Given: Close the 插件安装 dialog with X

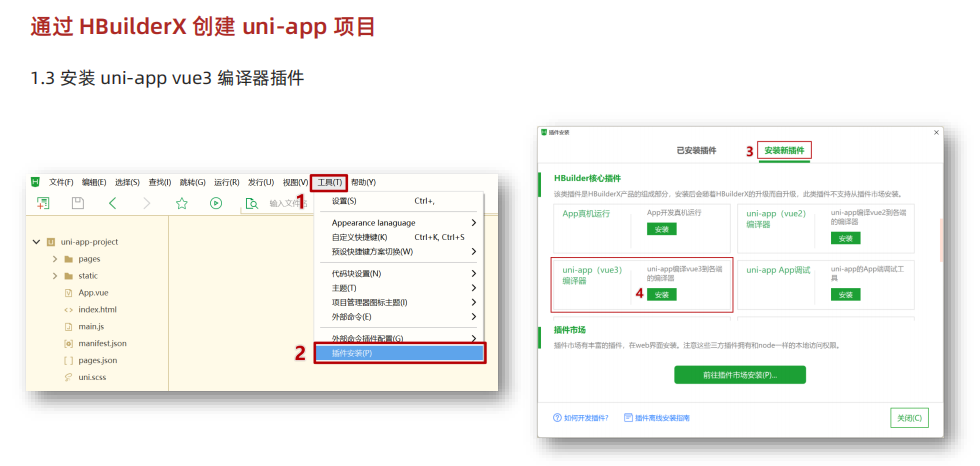Looking at the screenshot, I should pos(936,132).
